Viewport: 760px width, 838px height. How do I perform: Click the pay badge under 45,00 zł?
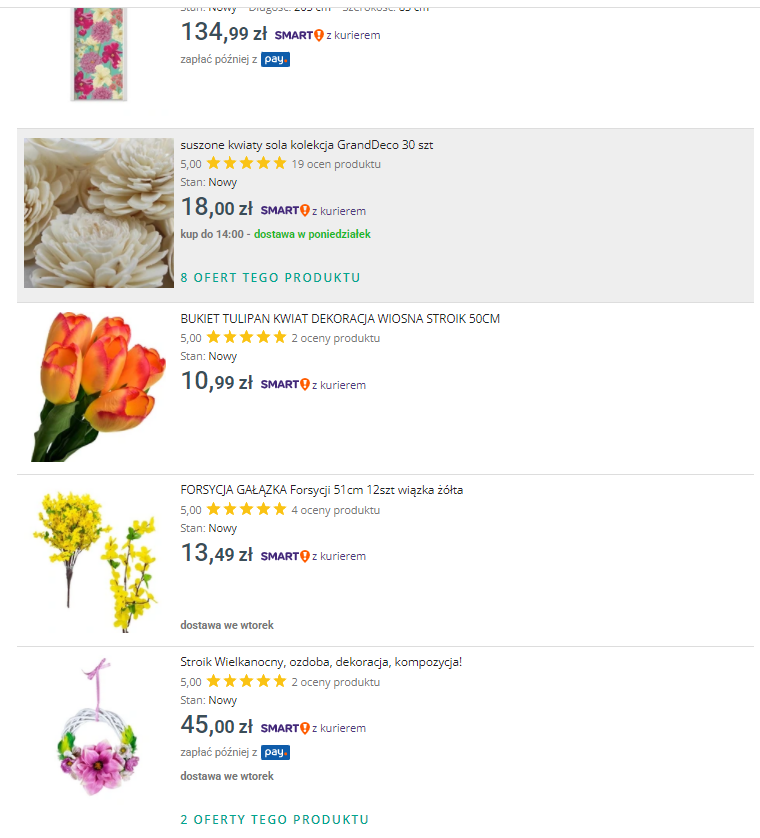pos(275,752)
